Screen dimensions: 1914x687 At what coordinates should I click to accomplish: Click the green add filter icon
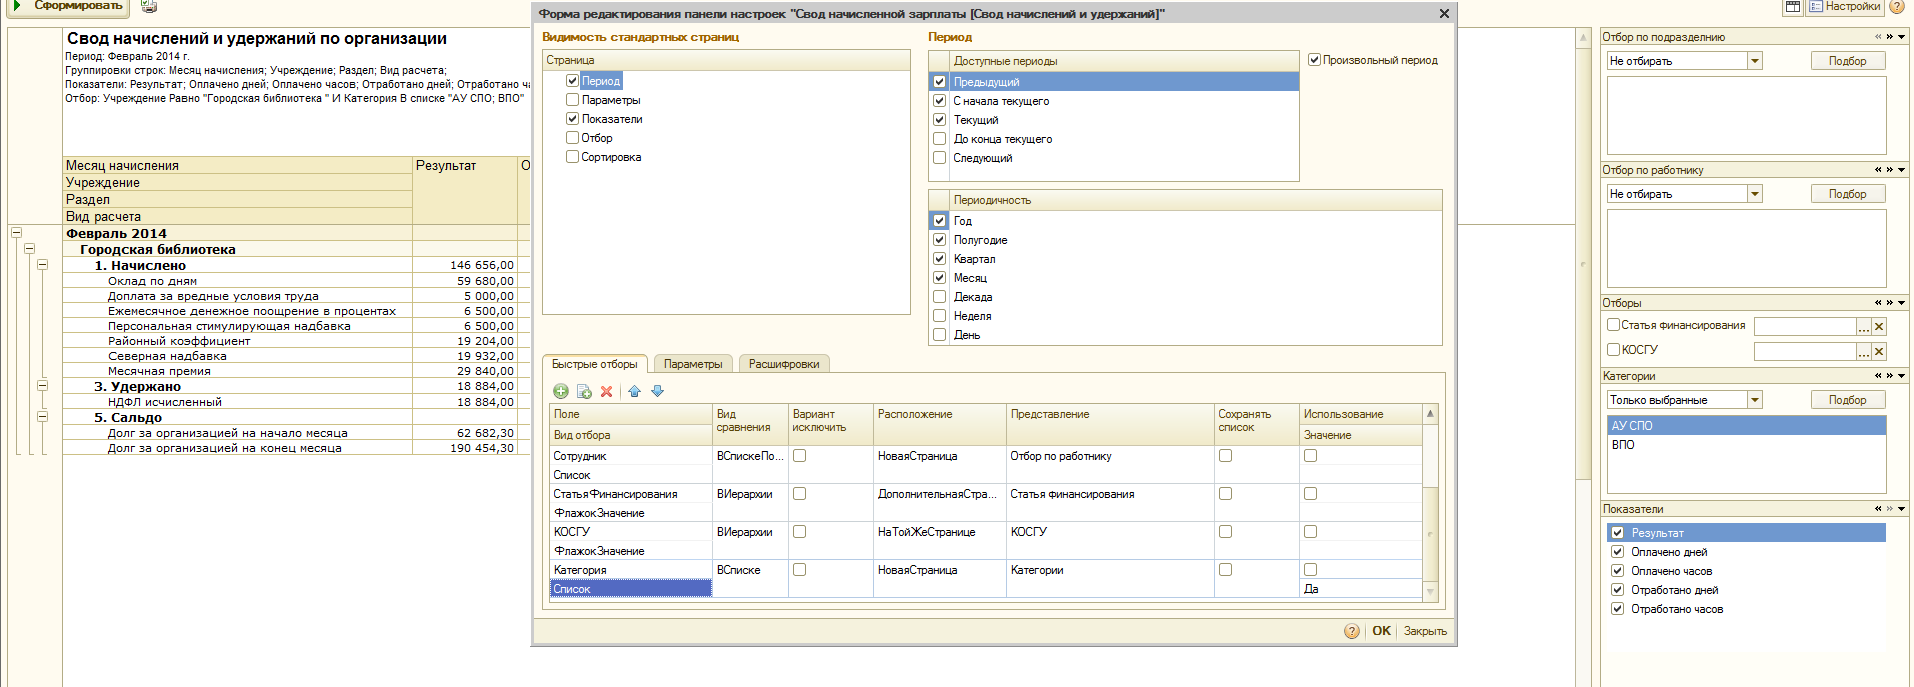(x=560, y=392)
